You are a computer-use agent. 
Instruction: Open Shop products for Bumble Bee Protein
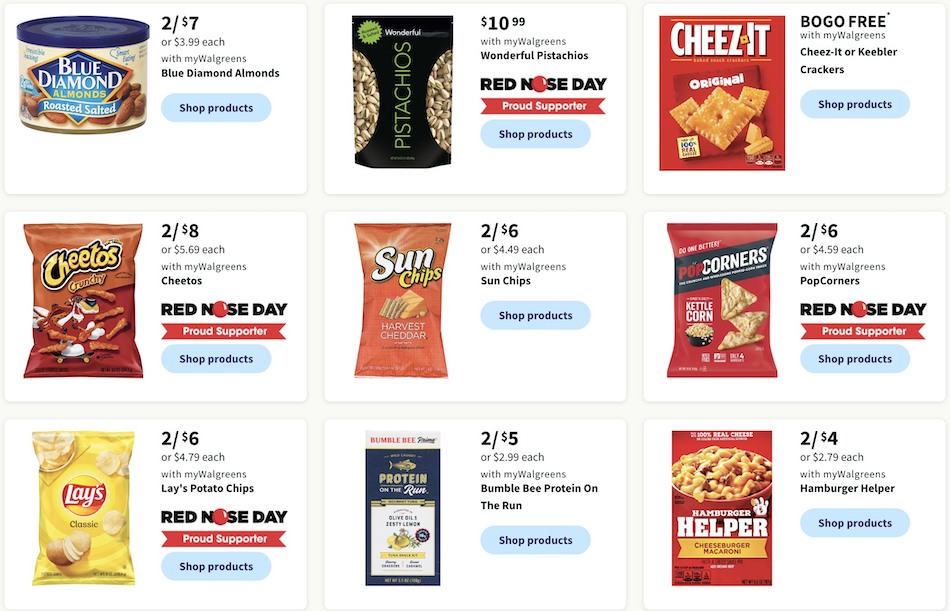[x=535, y=540]
